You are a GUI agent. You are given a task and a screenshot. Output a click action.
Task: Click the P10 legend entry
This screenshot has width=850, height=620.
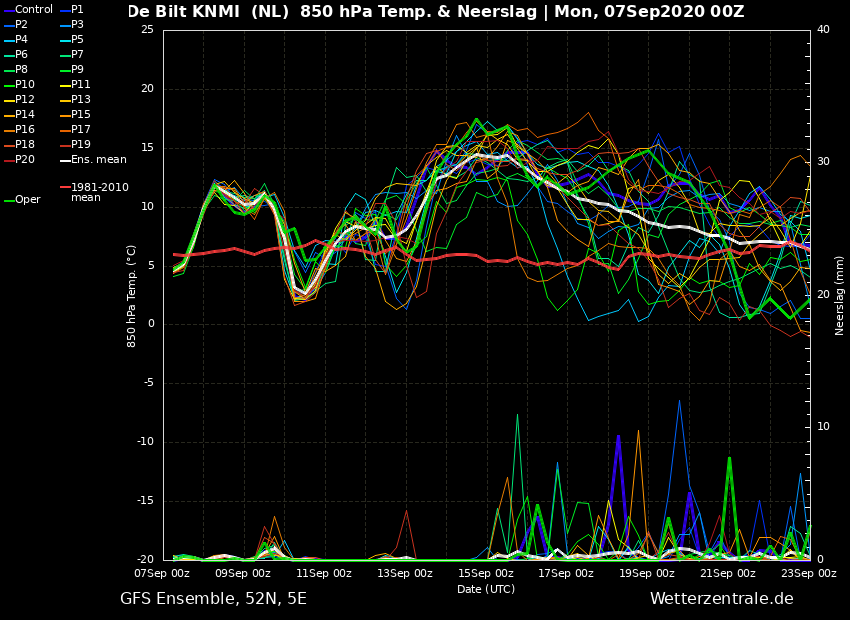(20, 85)
